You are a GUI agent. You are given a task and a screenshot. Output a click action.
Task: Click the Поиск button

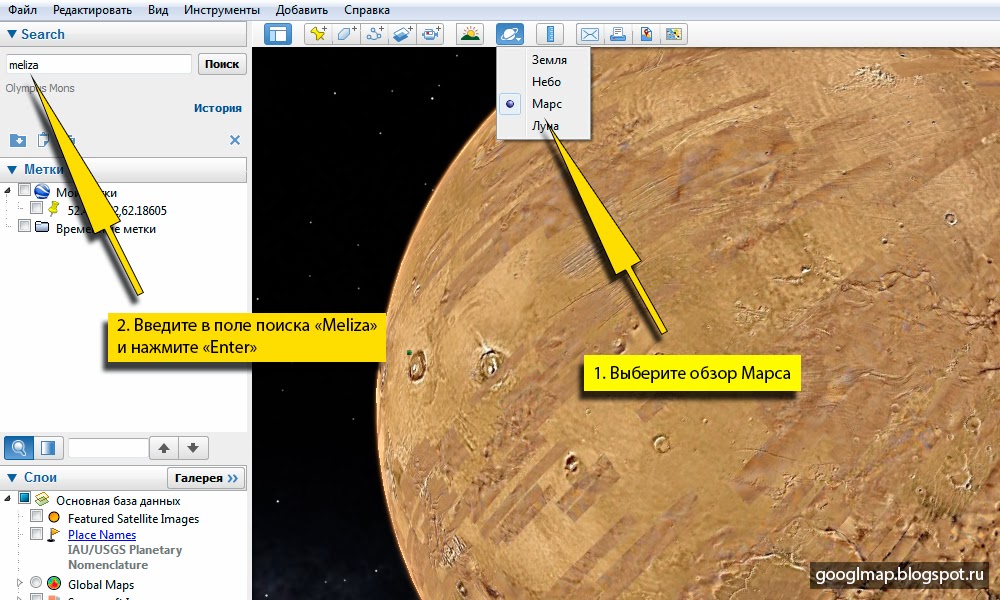tap(222, 64)
